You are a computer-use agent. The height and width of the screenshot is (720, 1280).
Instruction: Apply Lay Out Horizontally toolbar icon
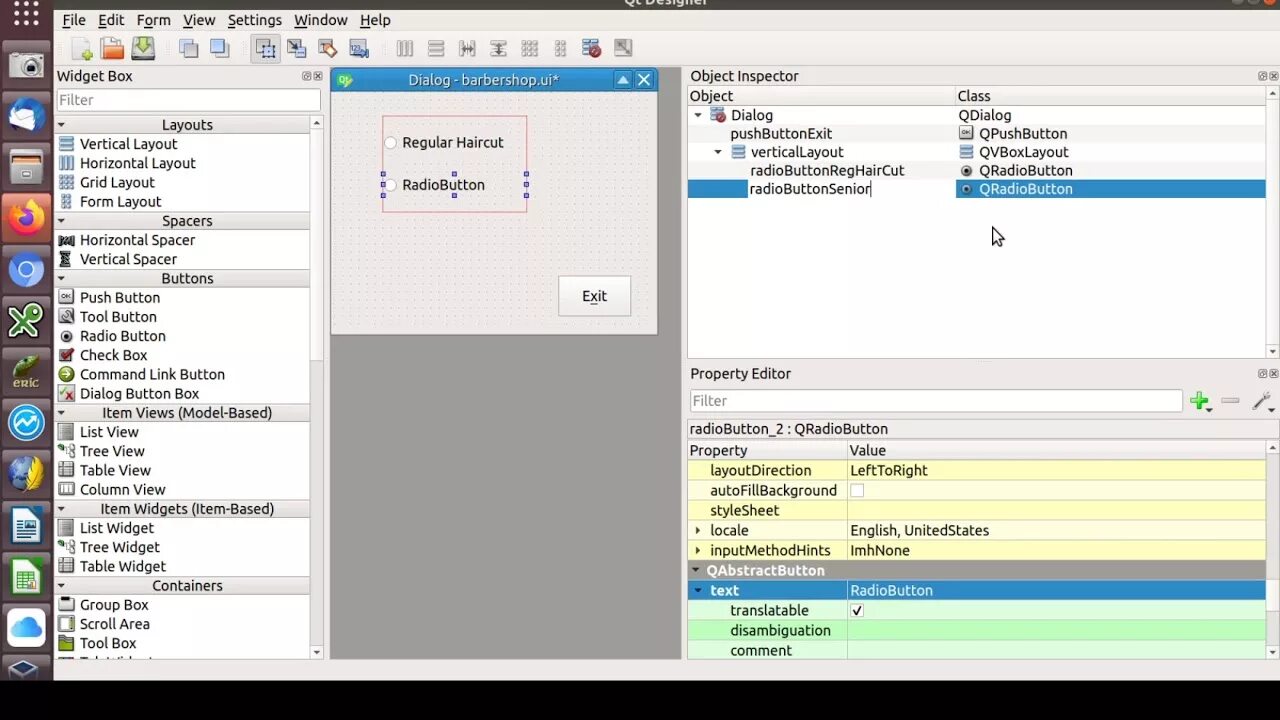point(405,48)
